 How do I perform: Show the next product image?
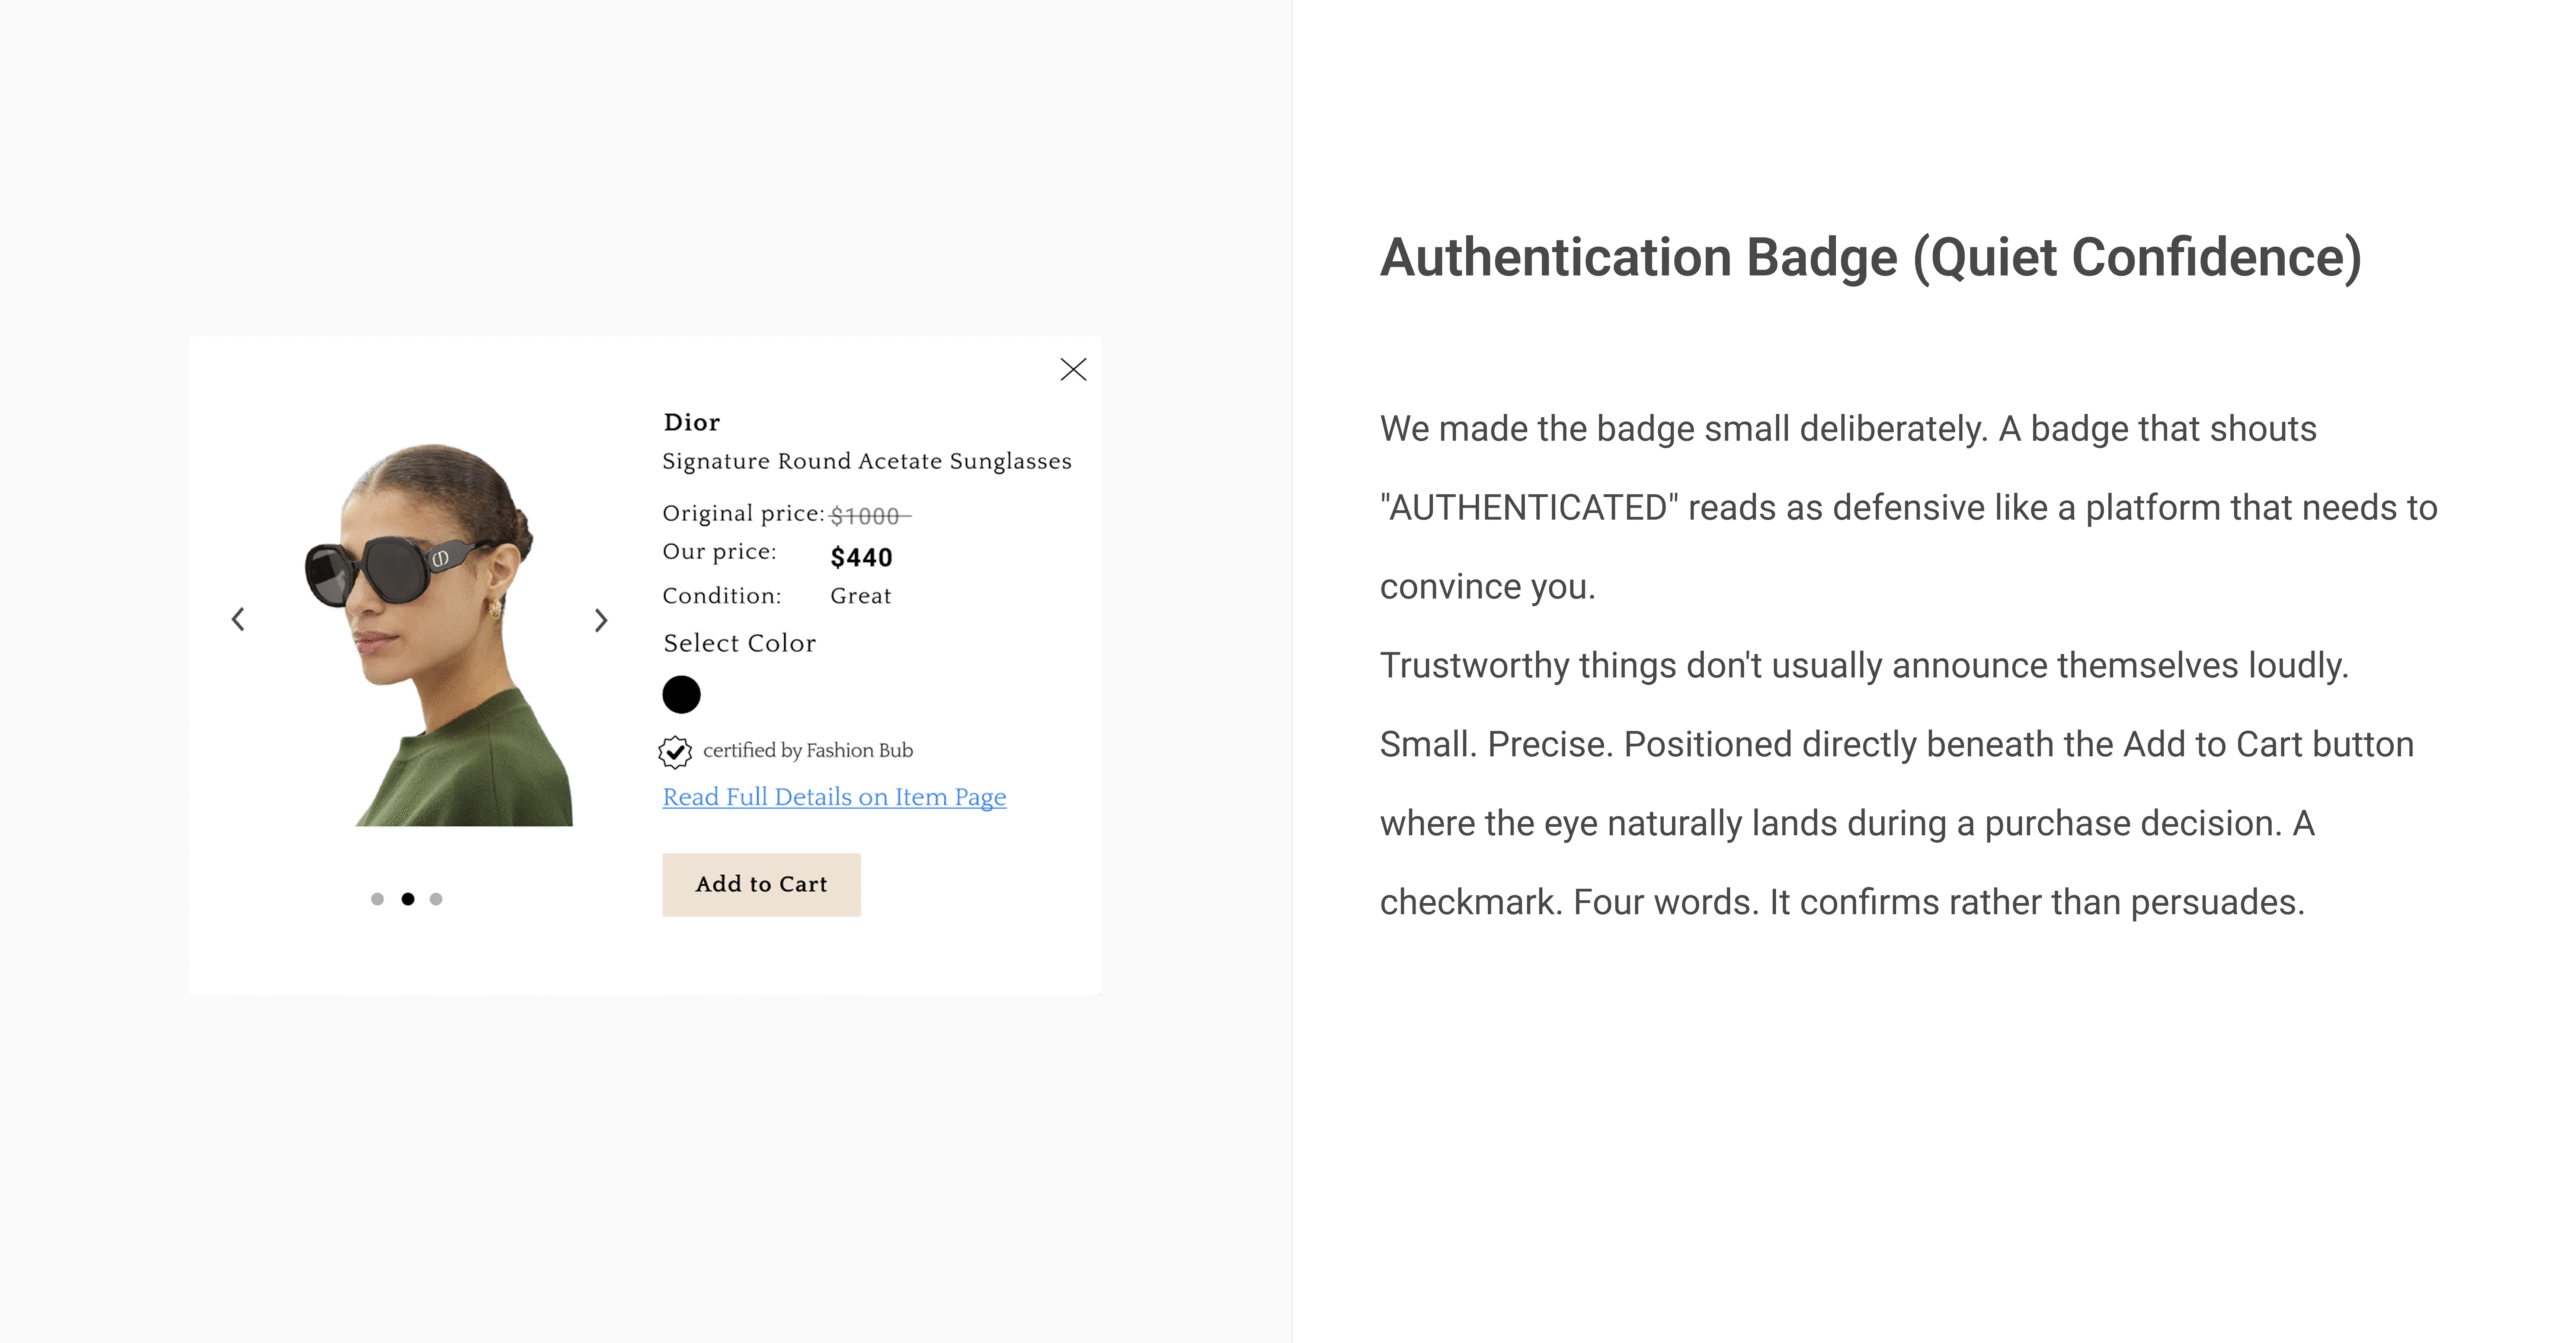[601, 621]
